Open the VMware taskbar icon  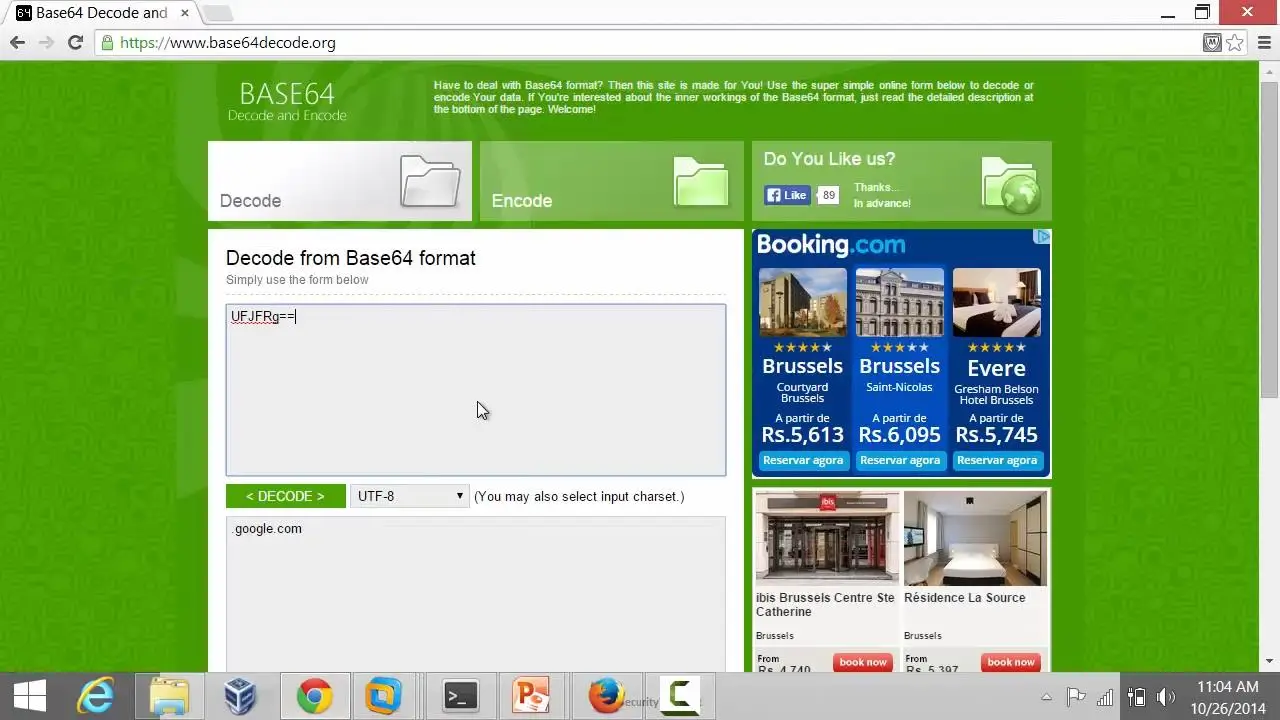click(383, 696)
